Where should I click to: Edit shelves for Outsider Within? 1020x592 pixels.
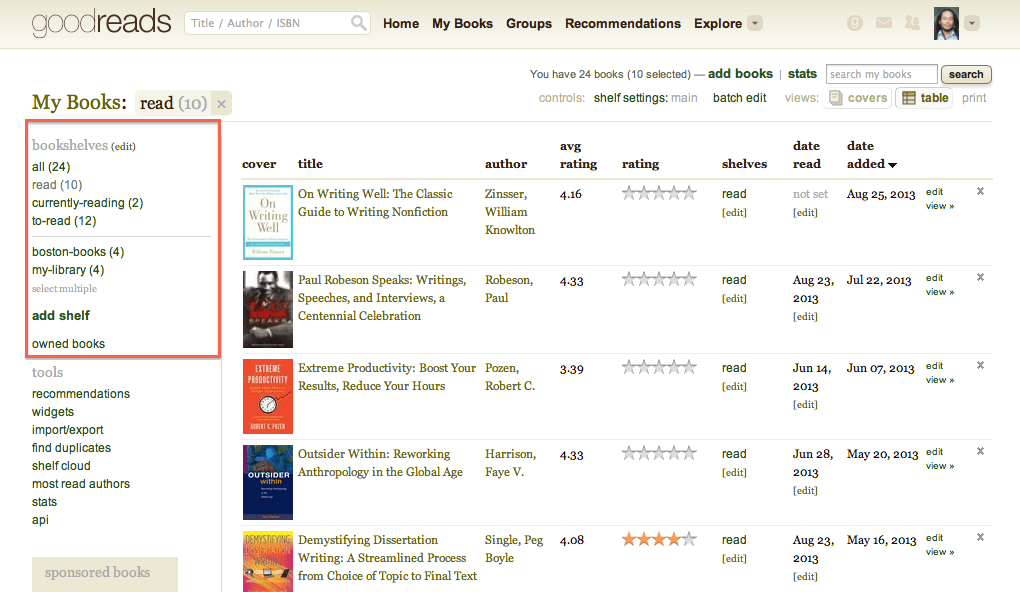[x=734, y=472]
